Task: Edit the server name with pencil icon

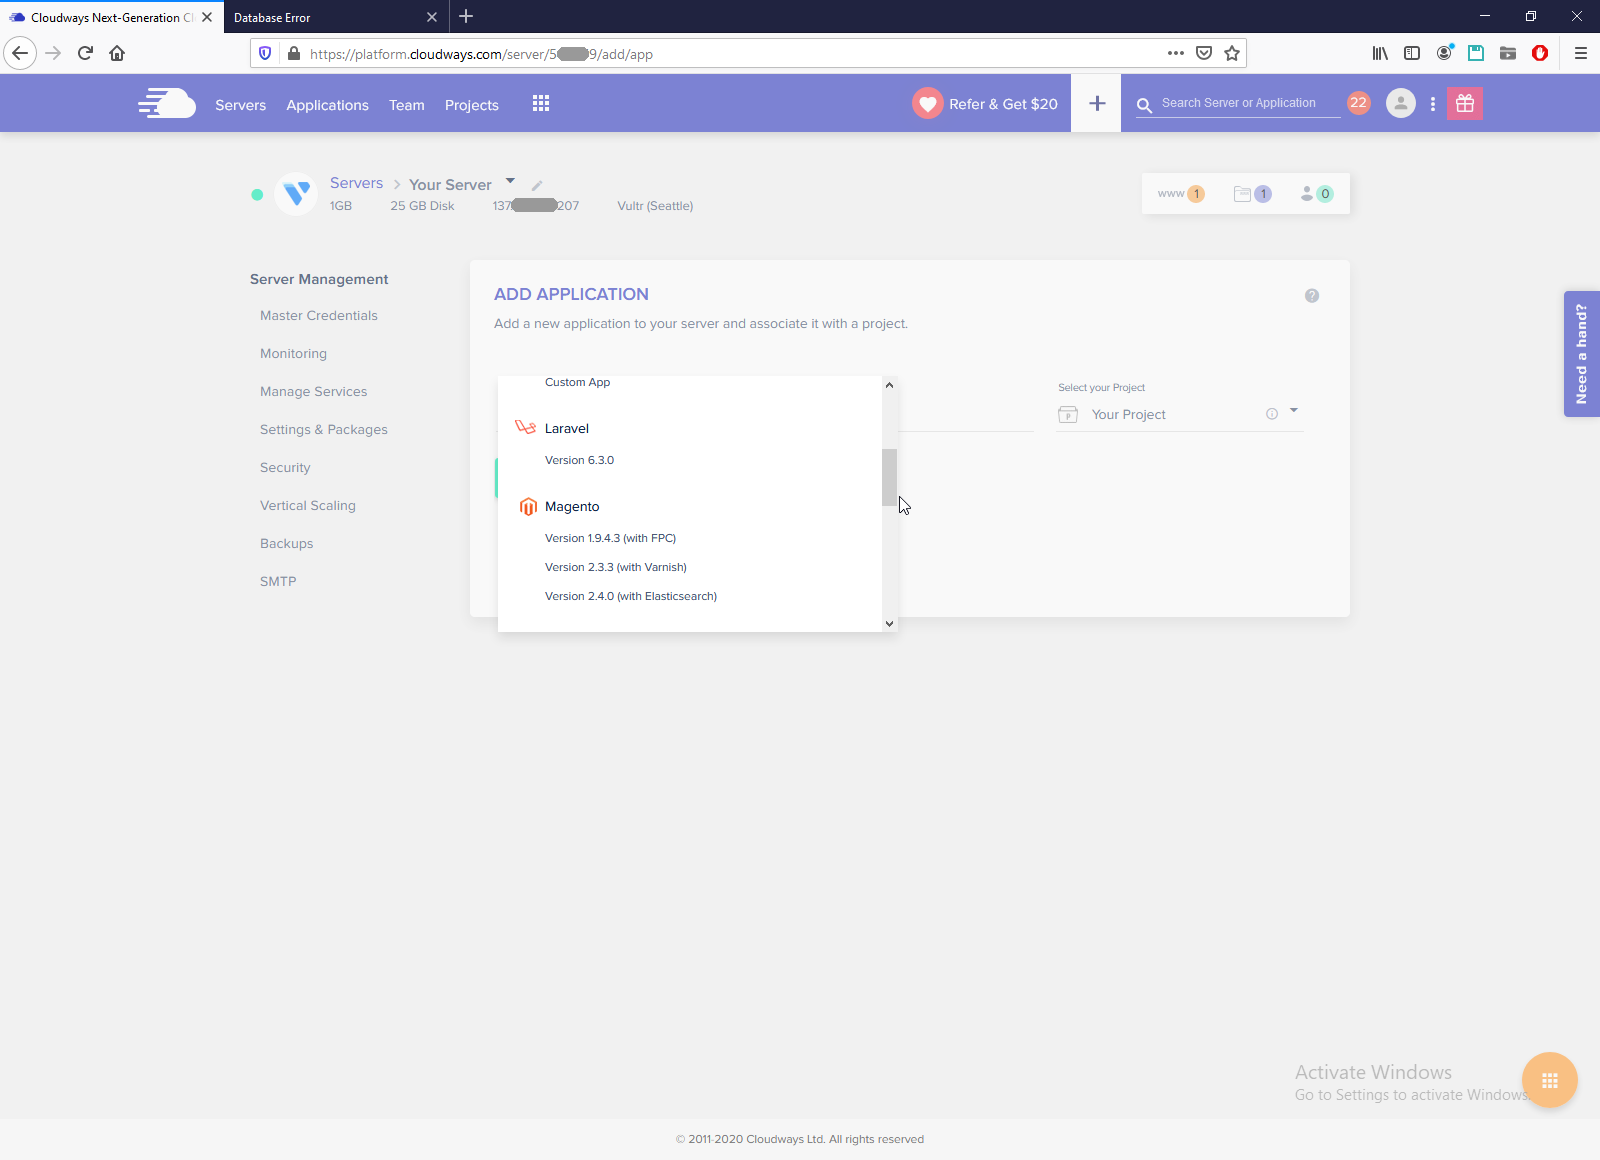Action: (537, 185)
